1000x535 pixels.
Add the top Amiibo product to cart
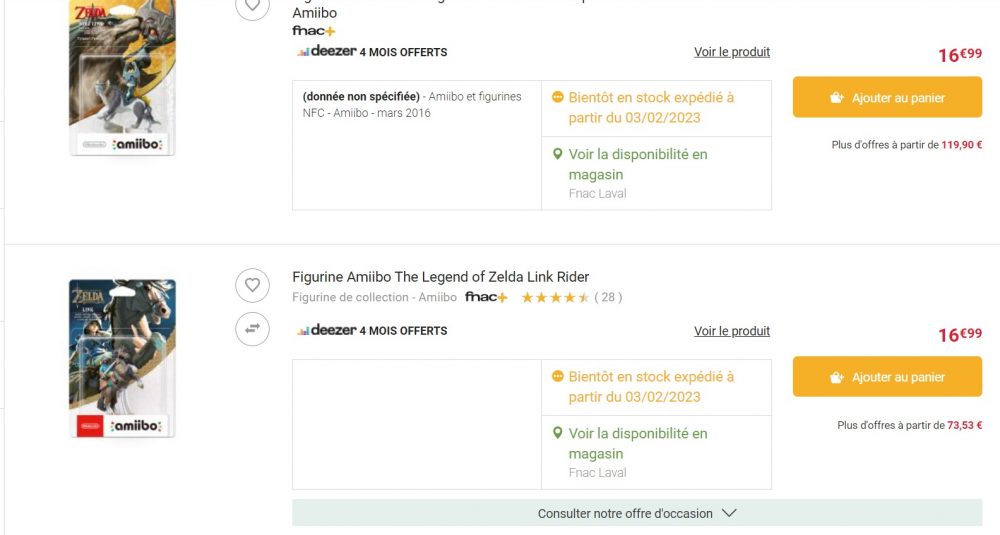(x=887, y=98)
